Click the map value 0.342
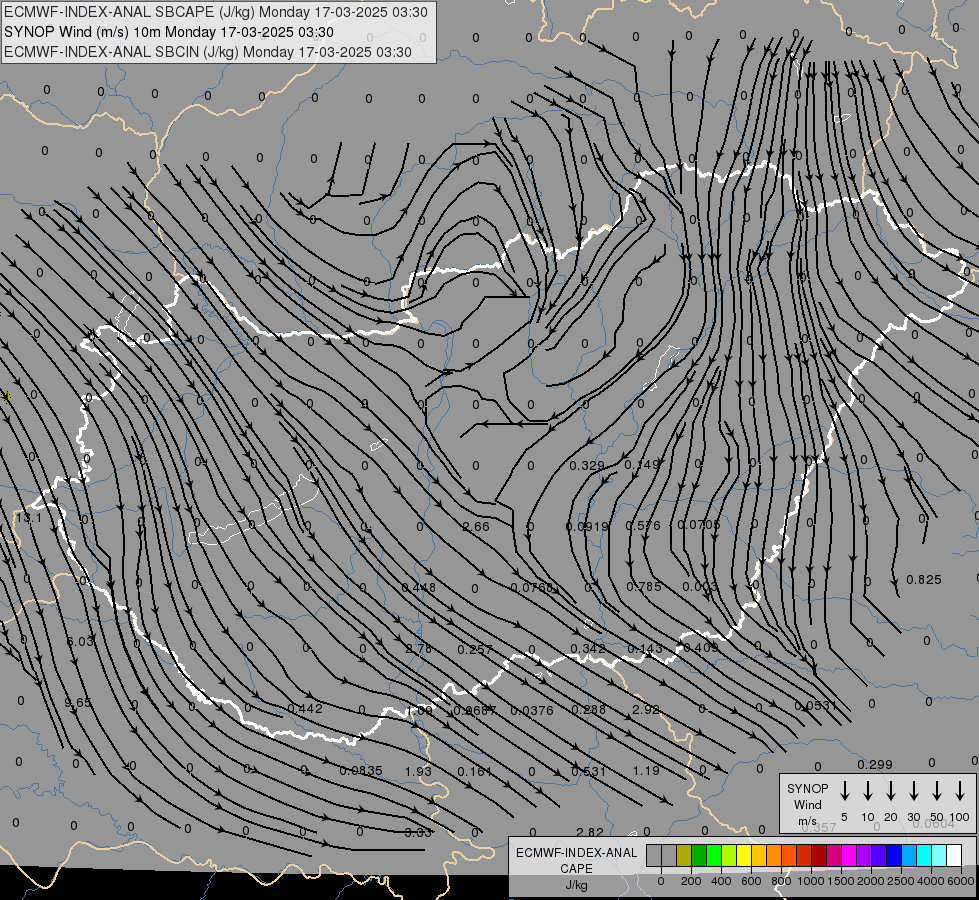Viewport: 979px width, 900px height. [x=588, y=649]
